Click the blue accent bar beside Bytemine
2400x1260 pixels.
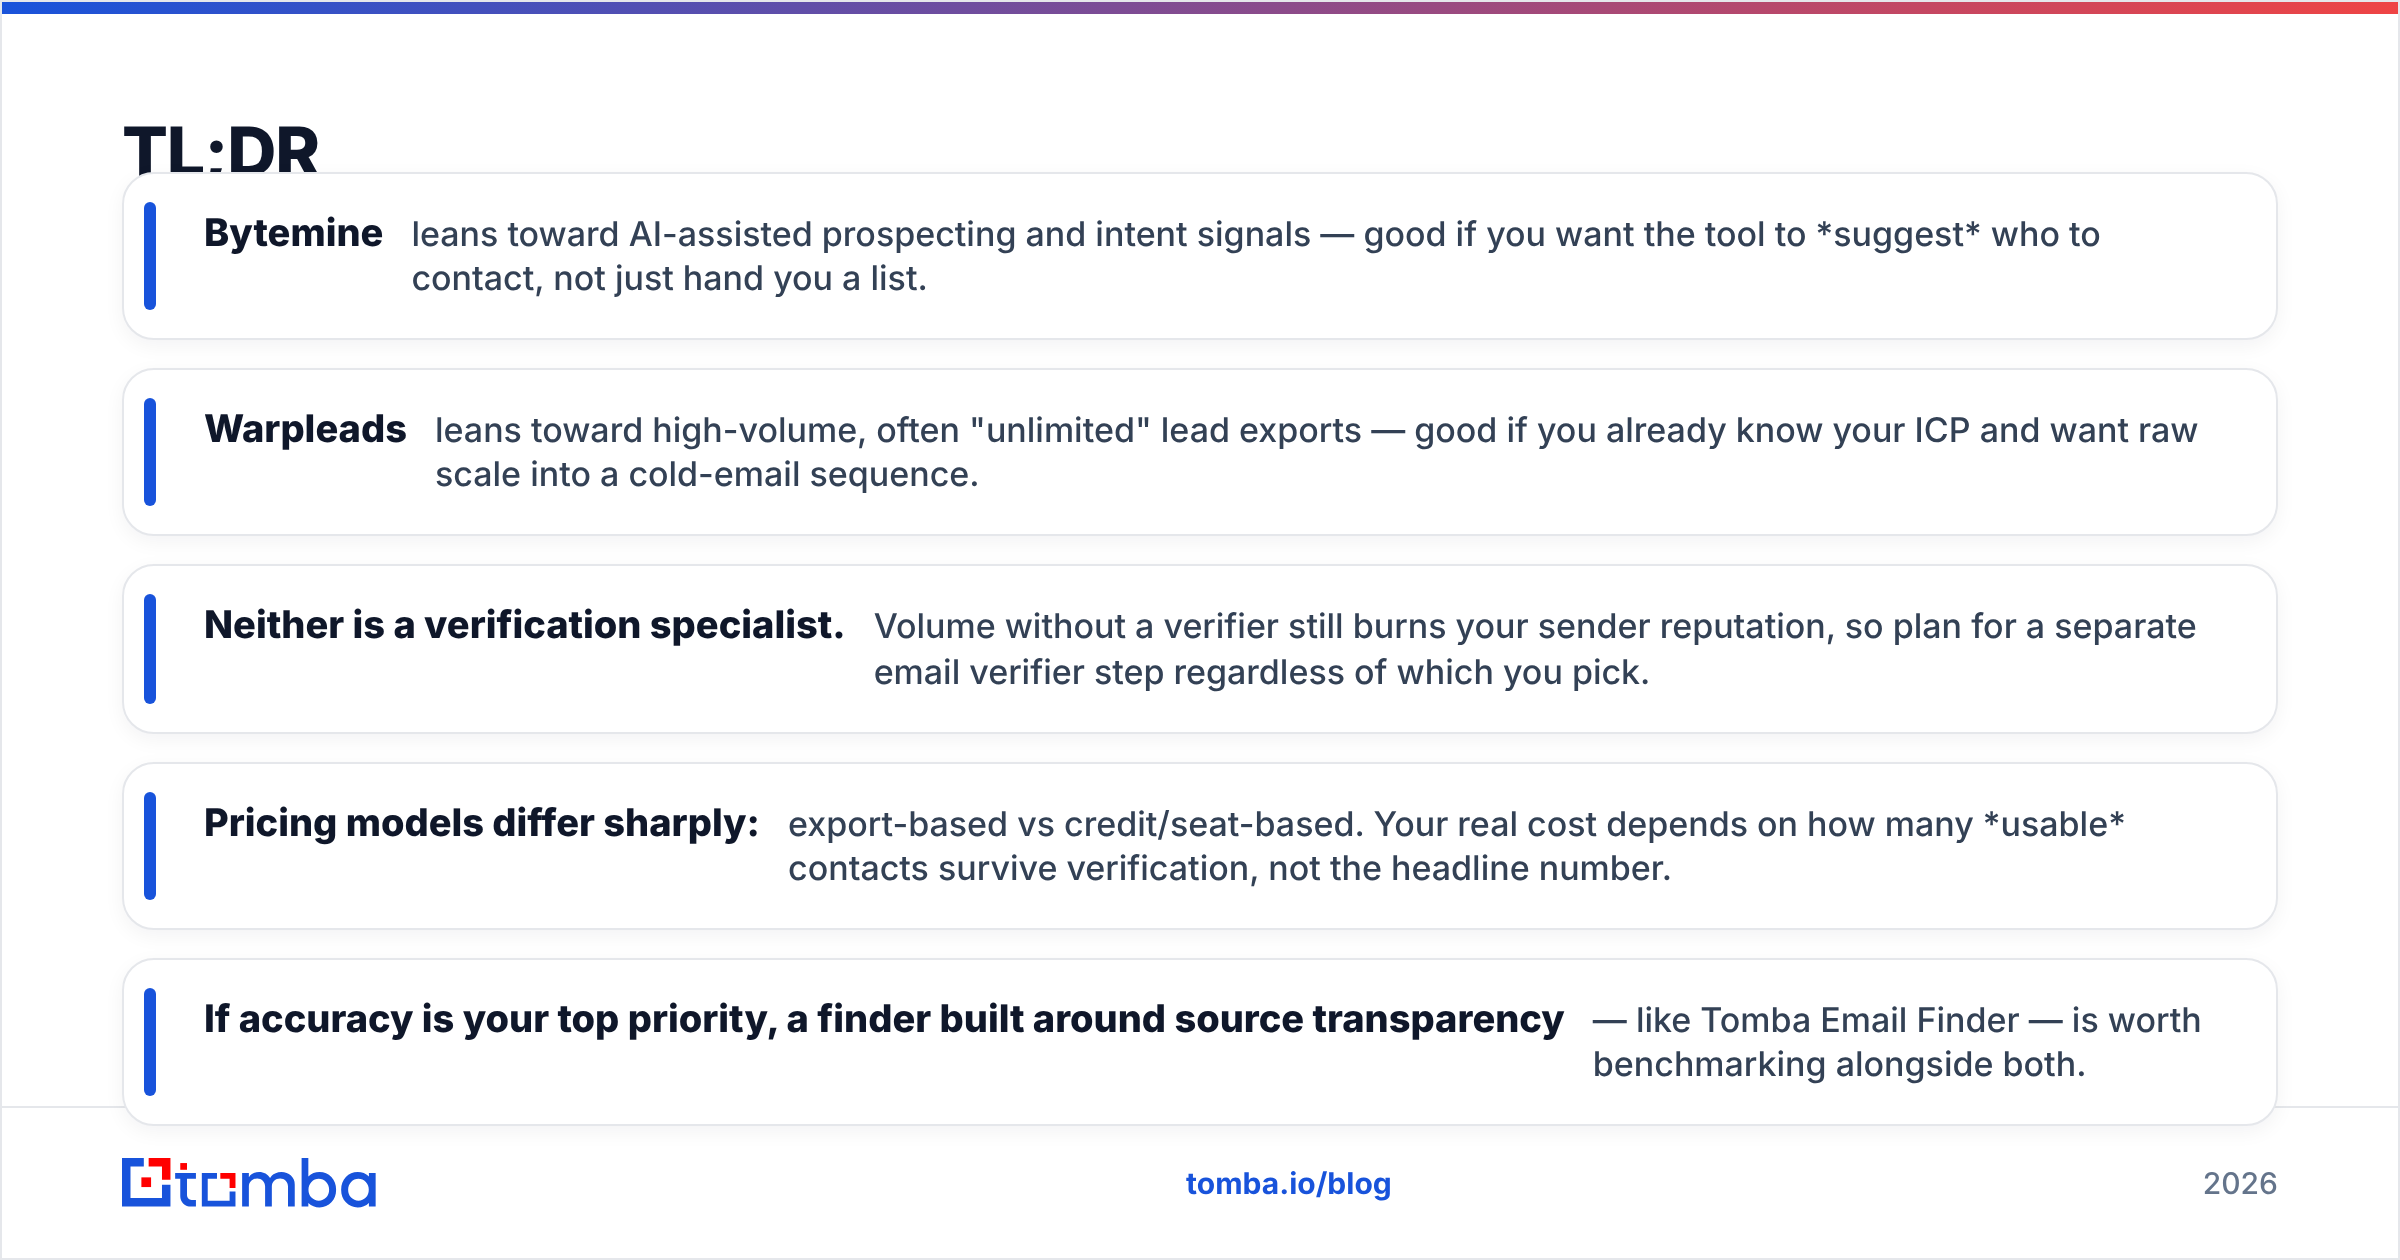point(150,256)
